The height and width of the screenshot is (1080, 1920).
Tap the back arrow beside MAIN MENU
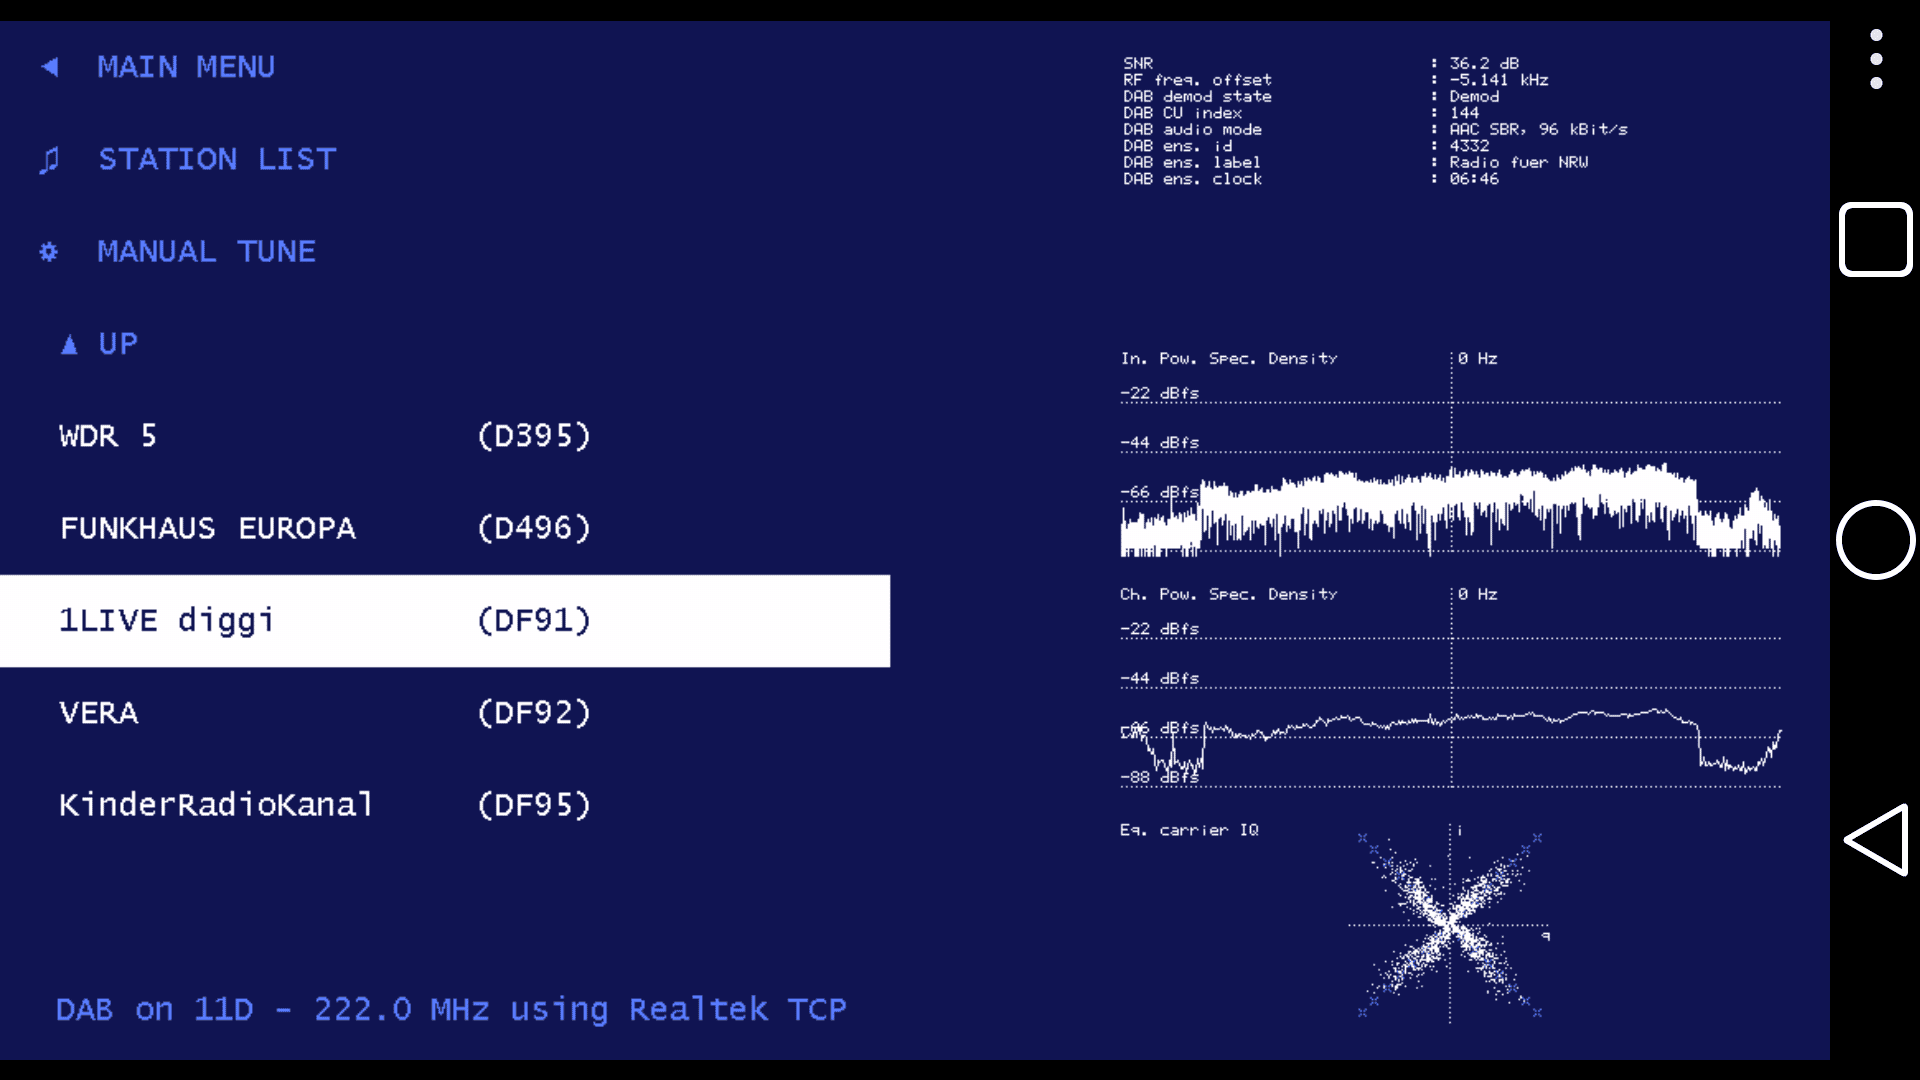point(50,67)
